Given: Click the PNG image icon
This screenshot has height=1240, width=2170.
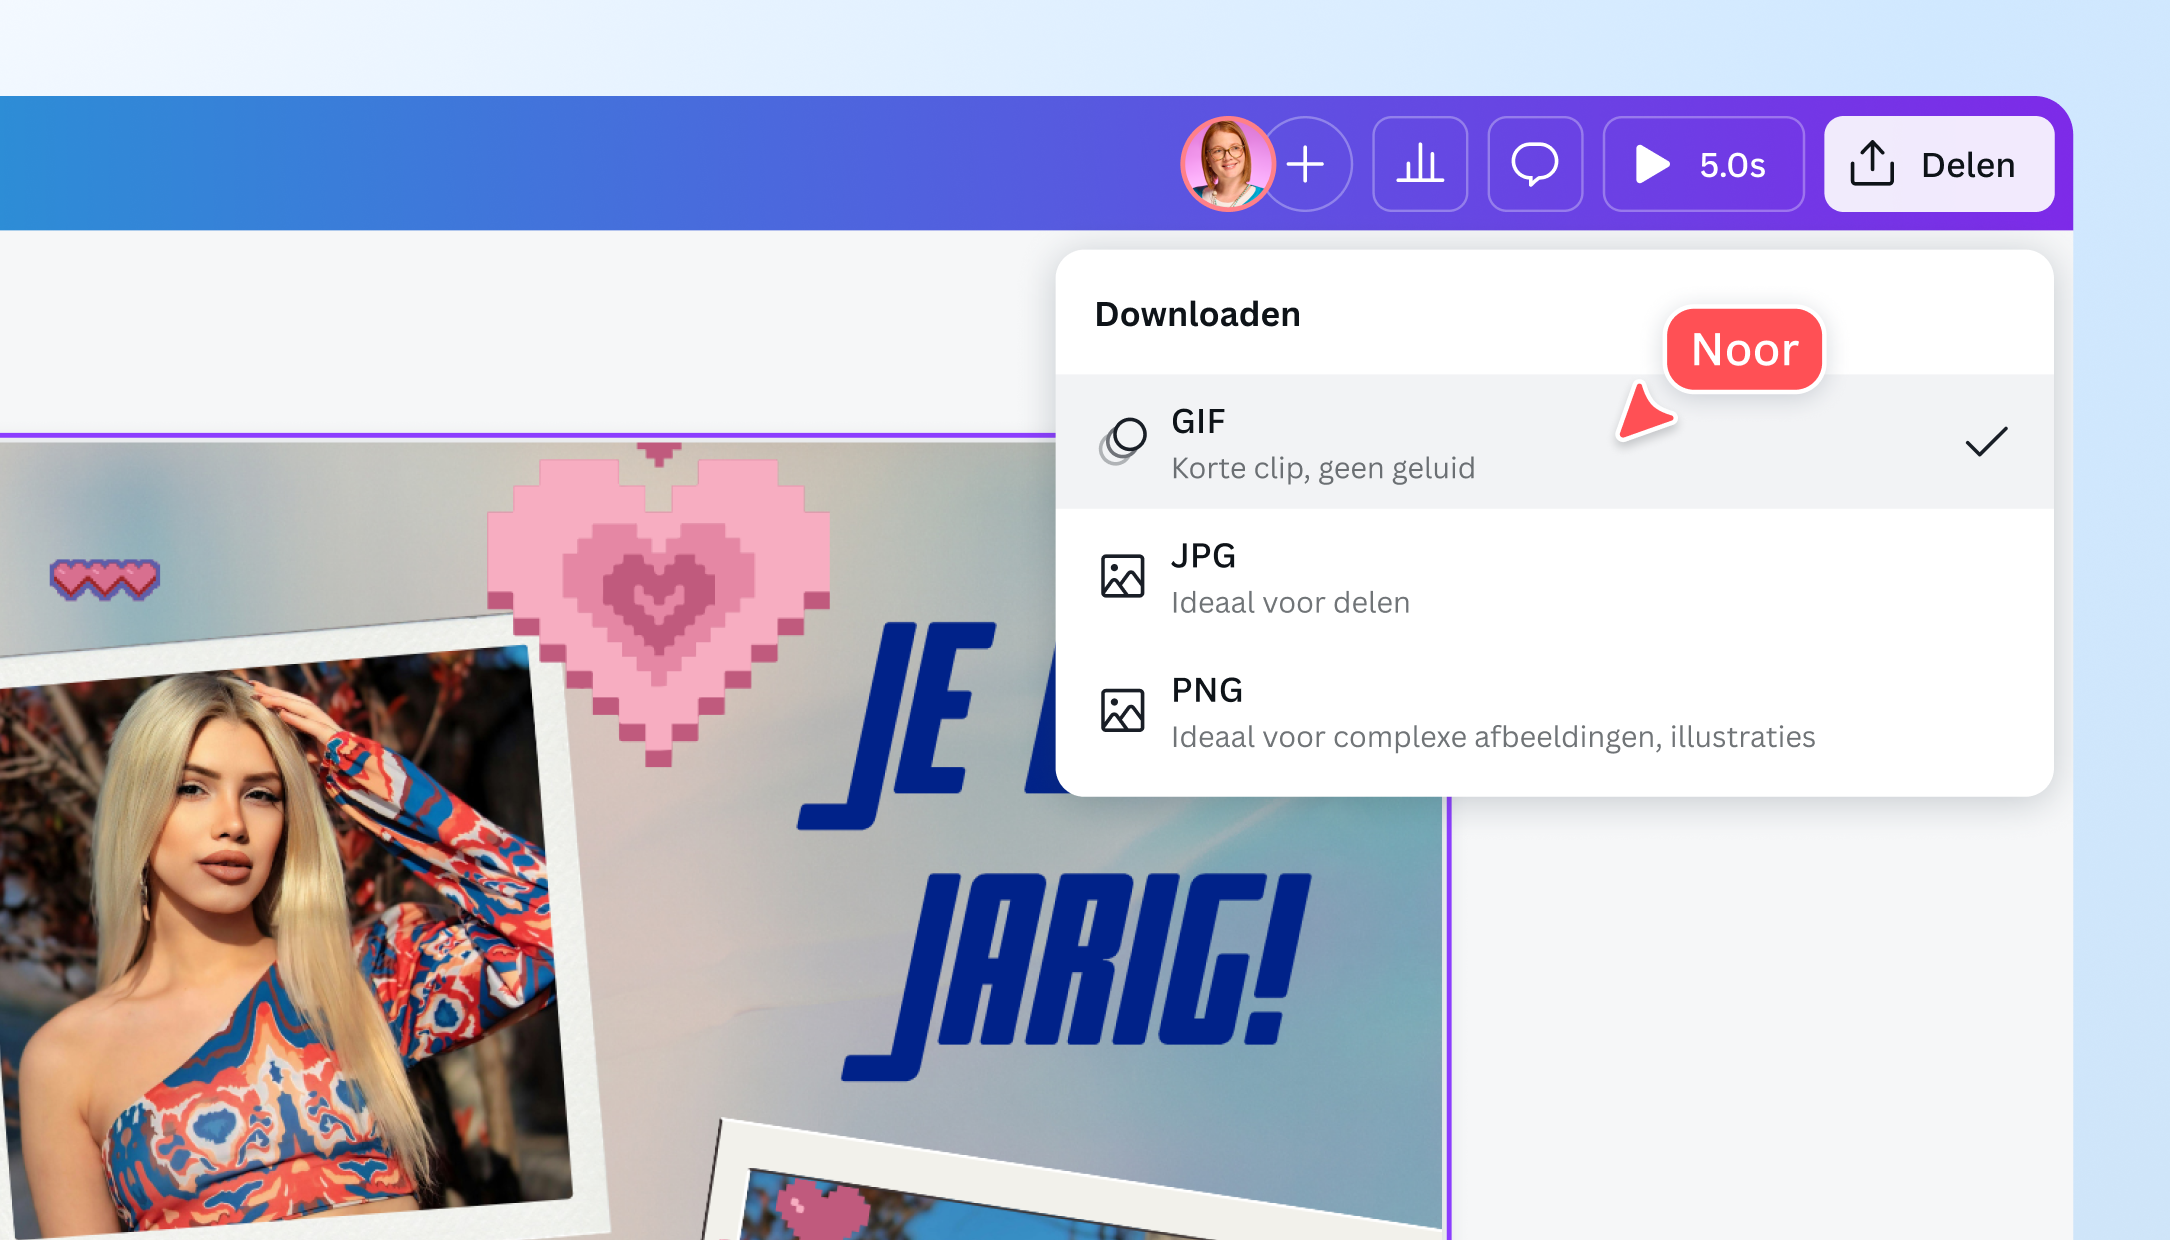Looking at the screenshot, I should coord(1122,711).
